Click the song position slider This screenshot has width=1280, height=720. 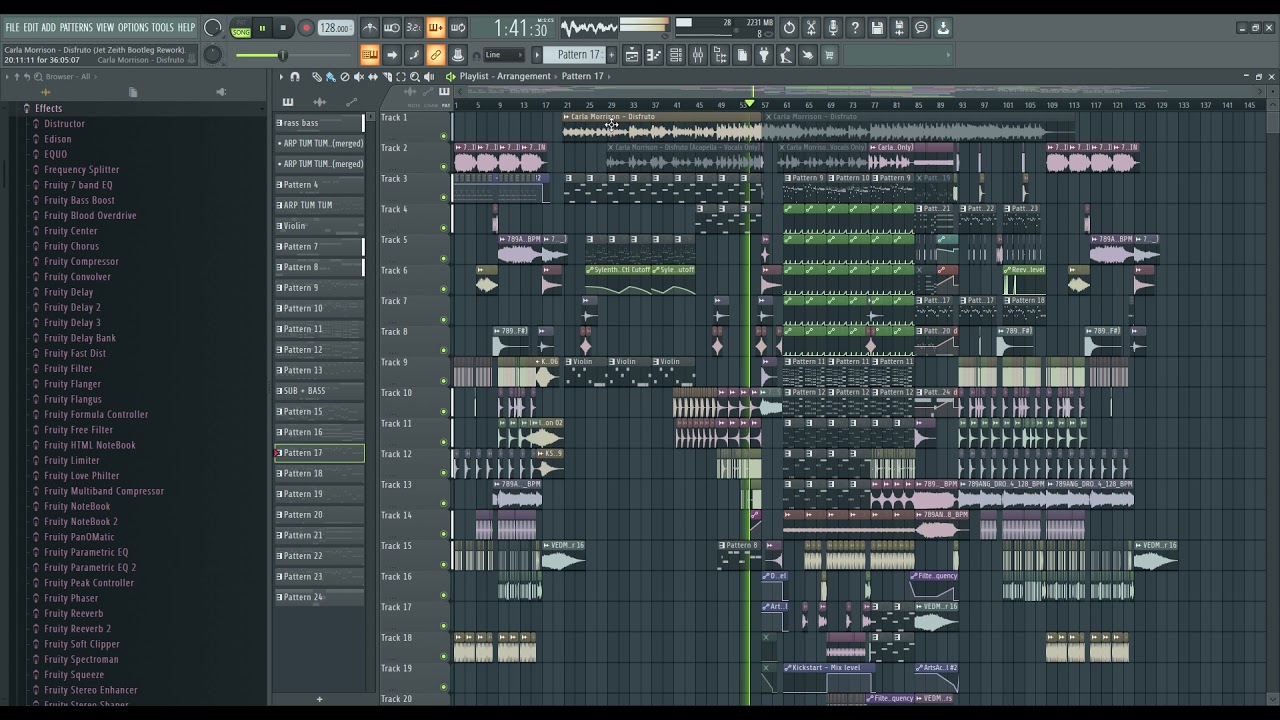pyautogui.click(x=294, y=55)
